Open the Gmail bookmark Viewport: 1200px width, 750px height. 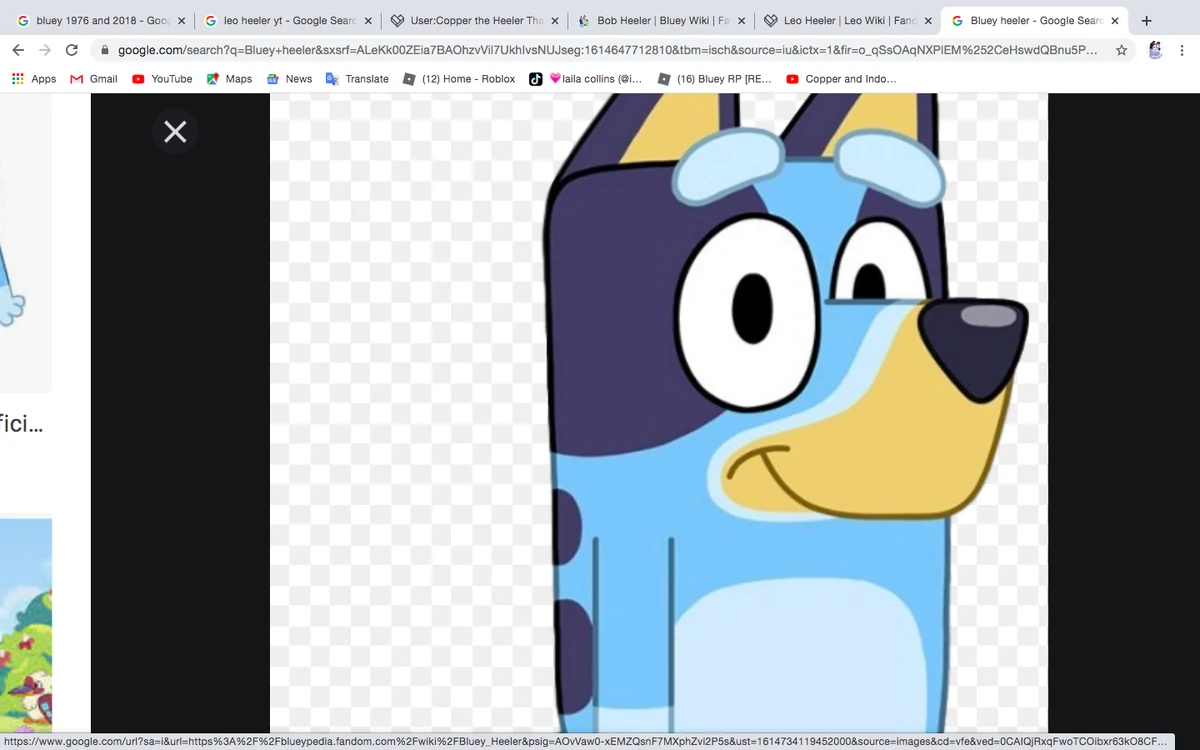92,78
